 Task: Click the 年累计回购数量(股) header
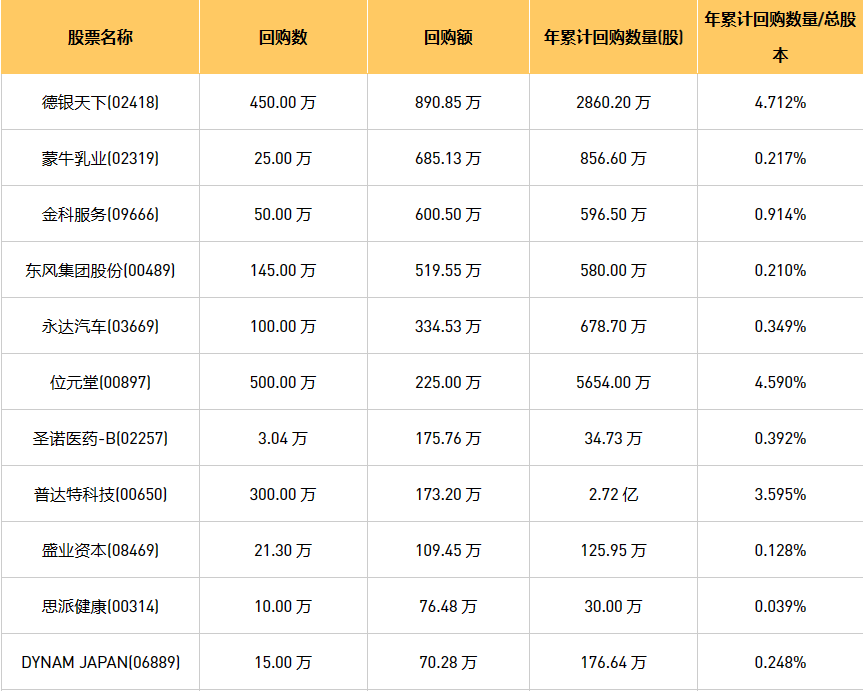pyautogui.click(x=613, y=38)
